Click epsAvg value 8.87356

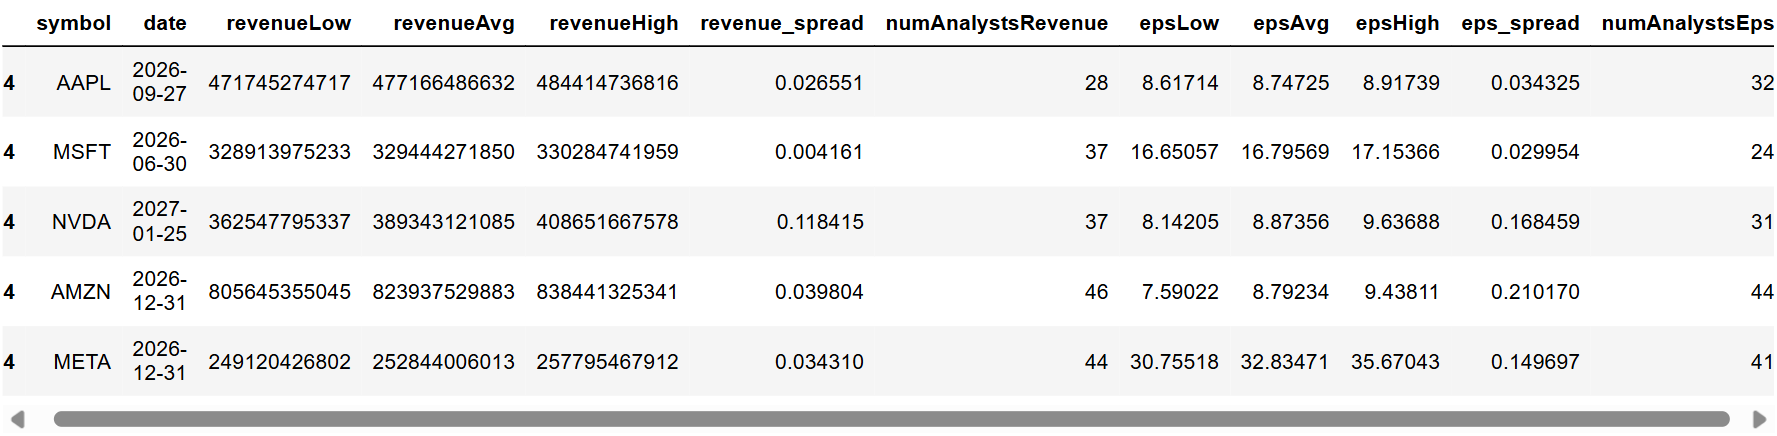point(1291,222)
